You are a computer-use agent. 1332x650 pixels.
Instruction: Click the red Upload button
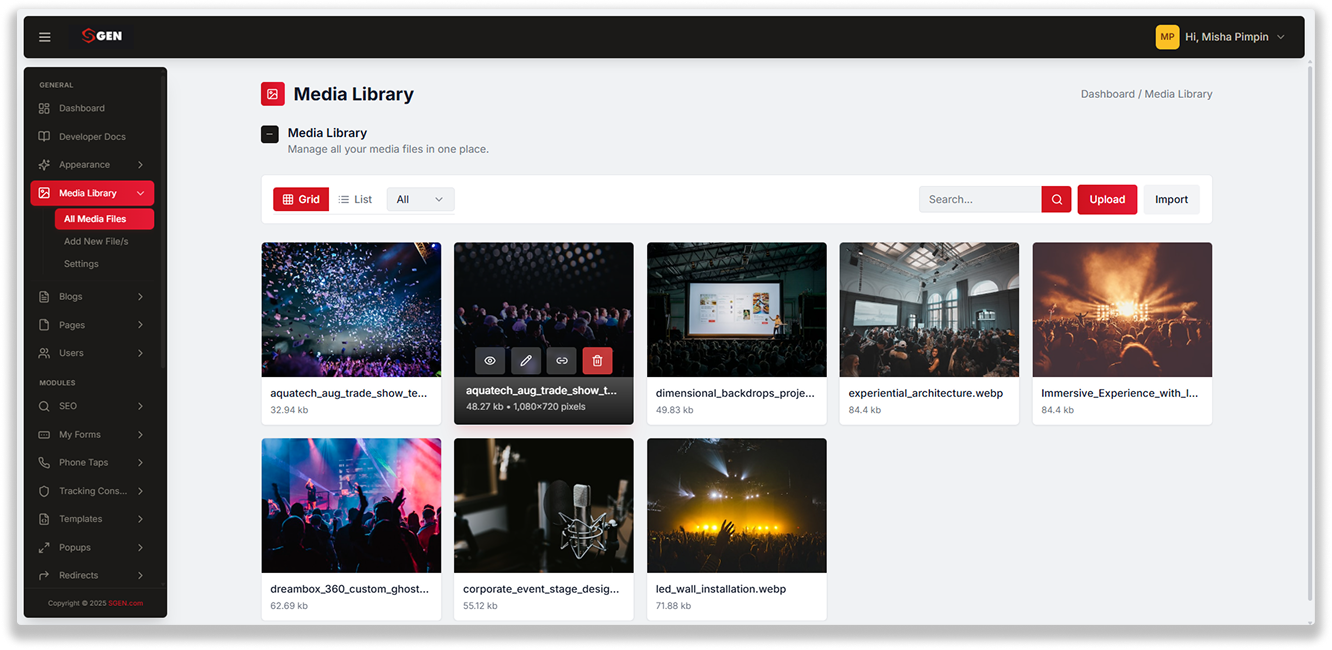click(1107, 199)
